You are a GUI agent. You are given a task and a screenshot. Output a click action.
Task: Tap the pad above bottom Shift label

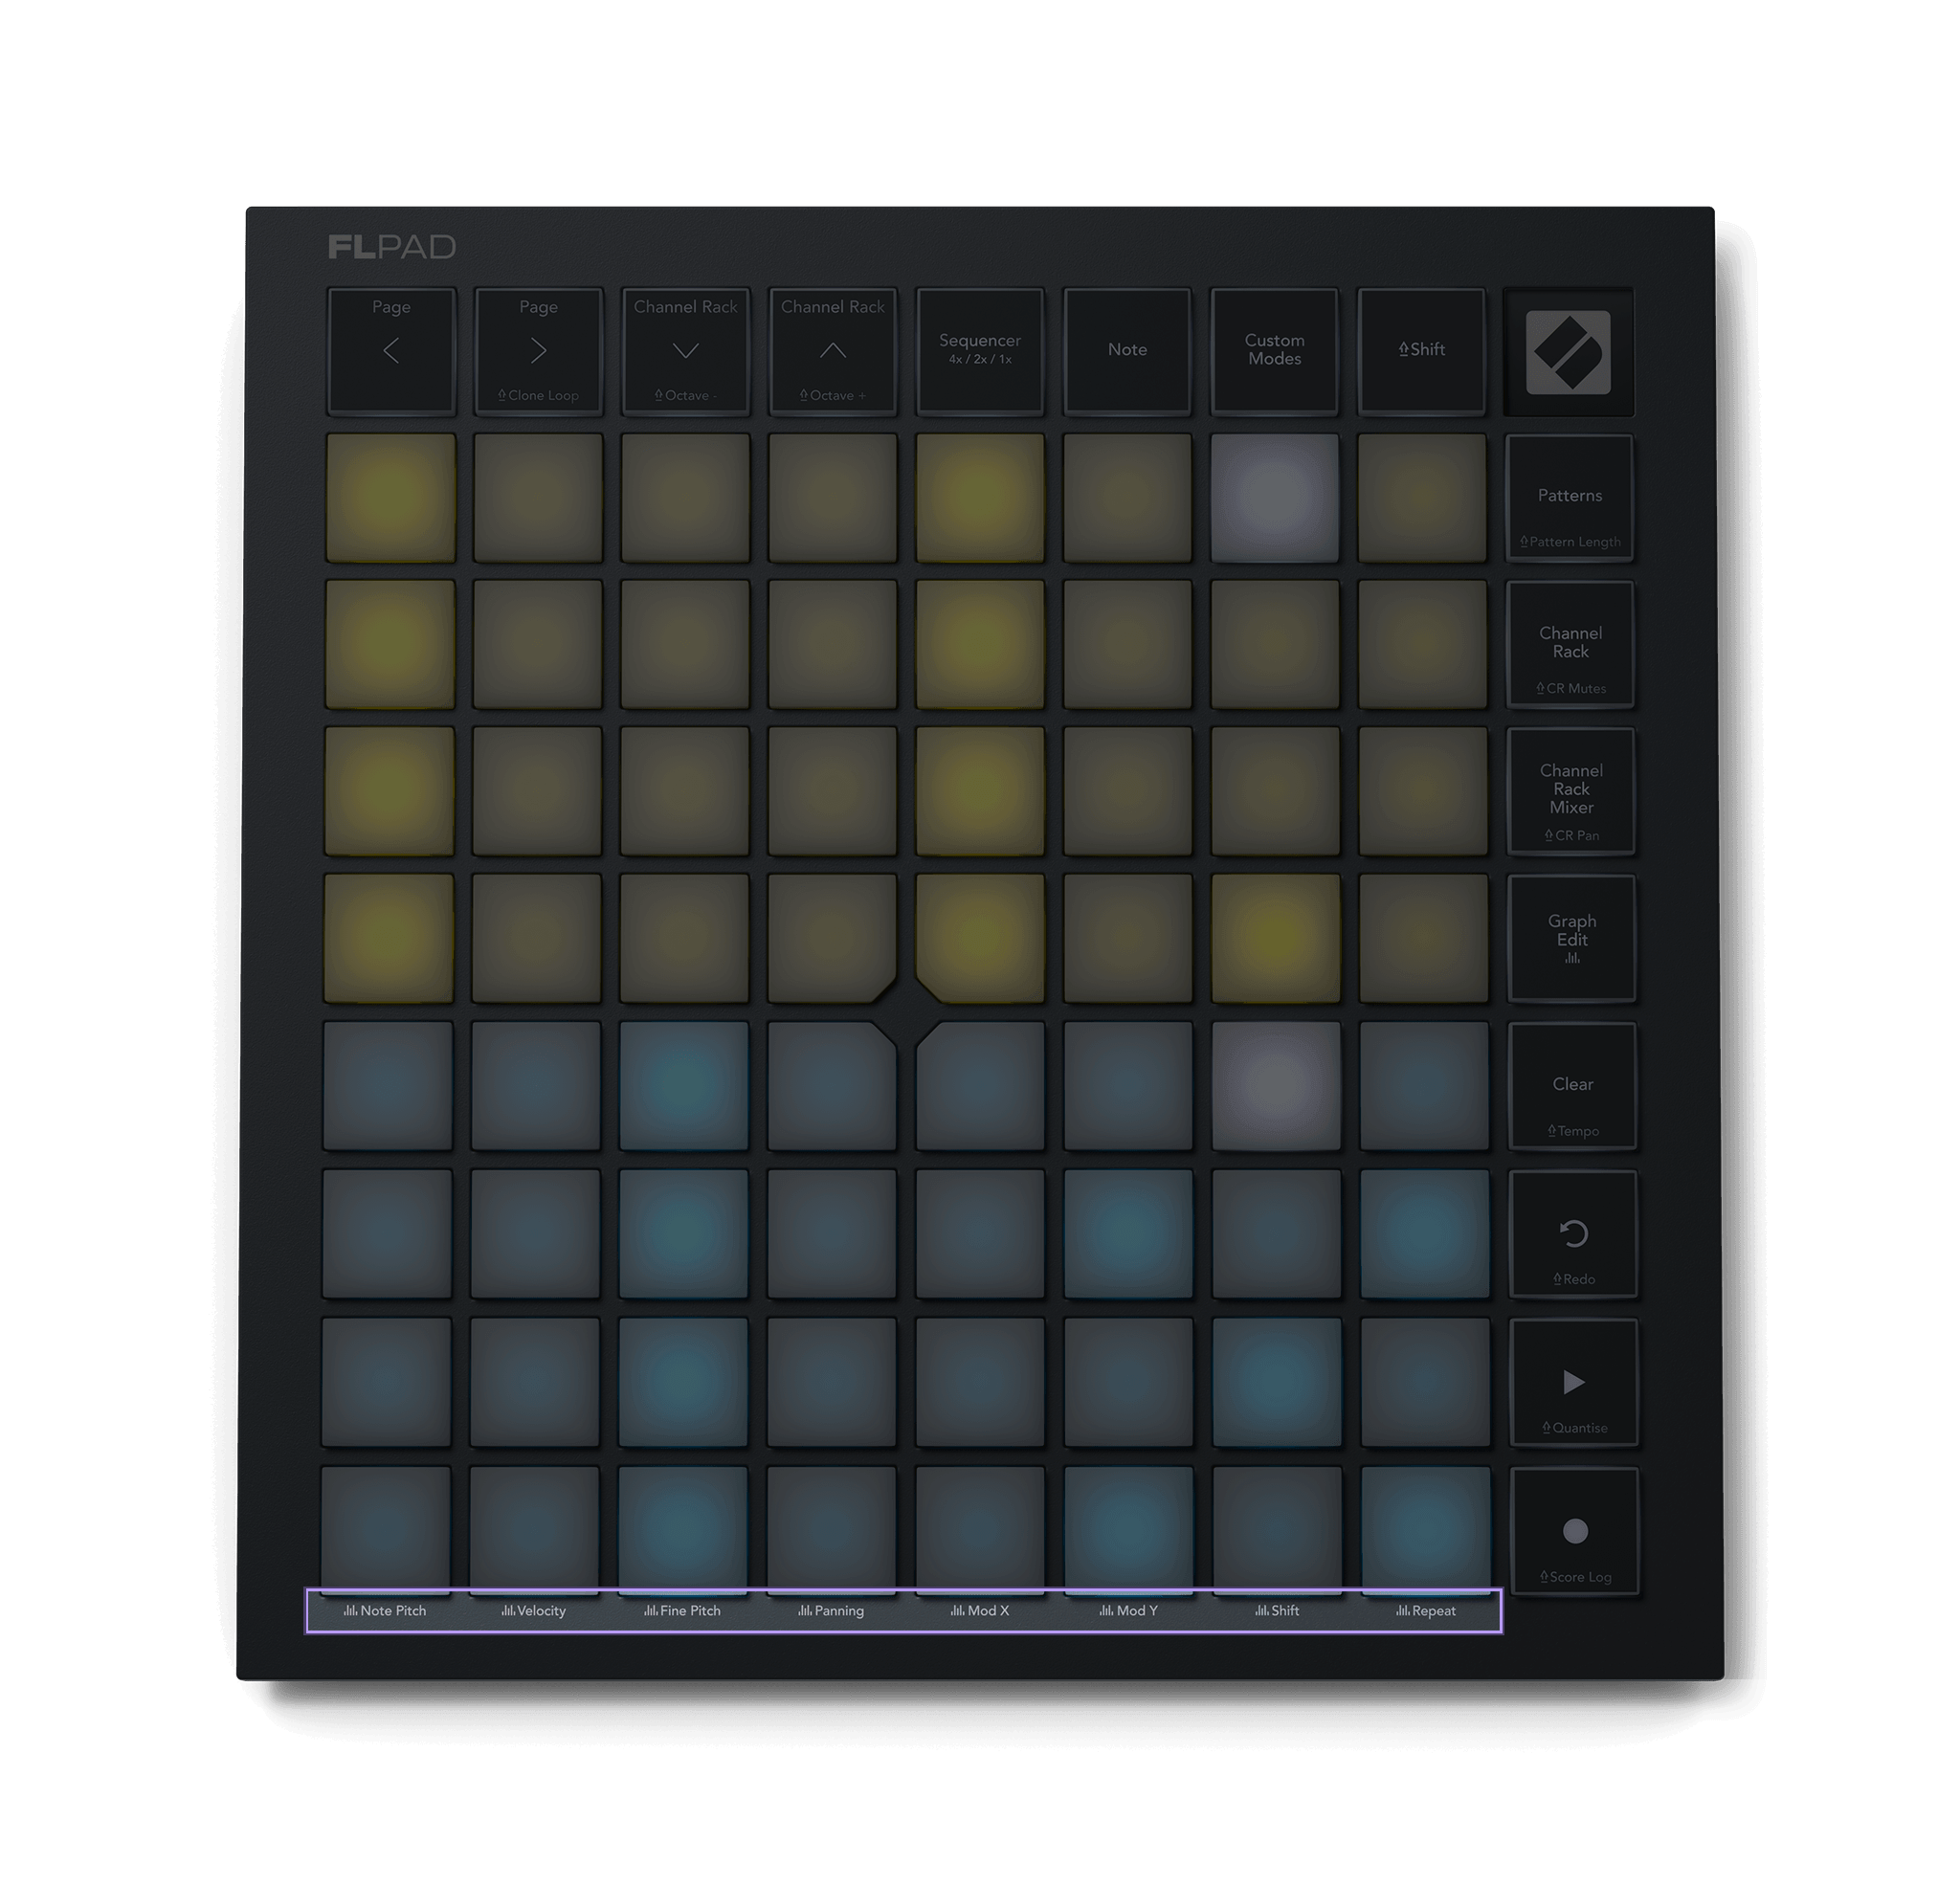click(x=1277, y=1529)
